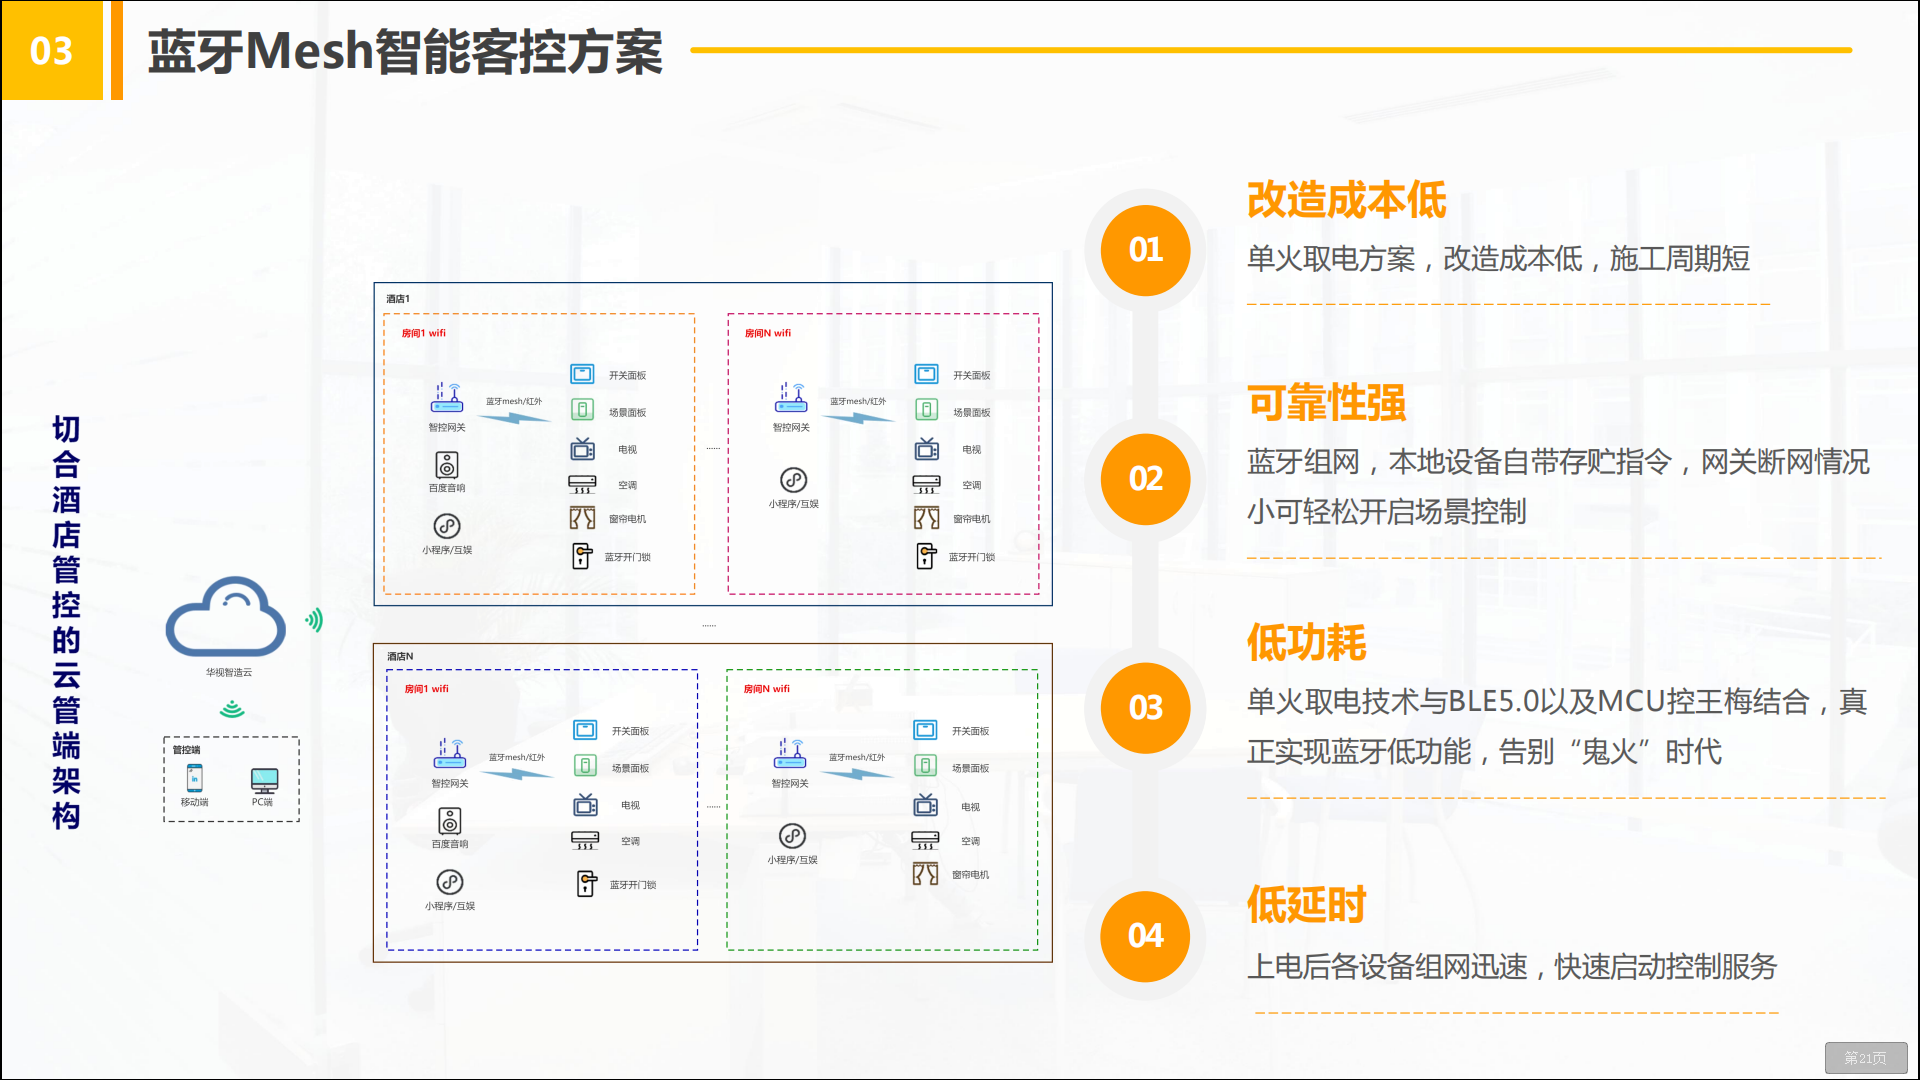Click the 华视智造云 cloud icon

click(226, 617)
